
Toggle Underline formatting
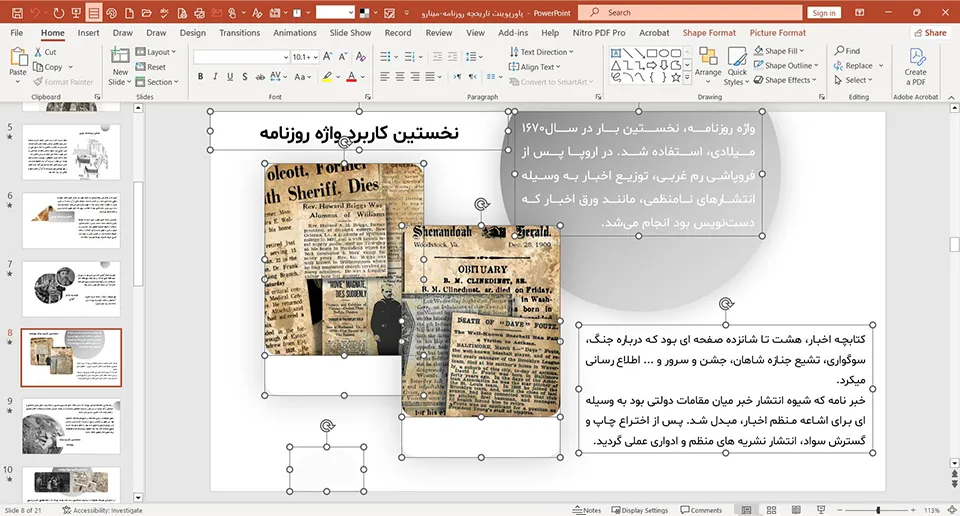pos(230,77)
